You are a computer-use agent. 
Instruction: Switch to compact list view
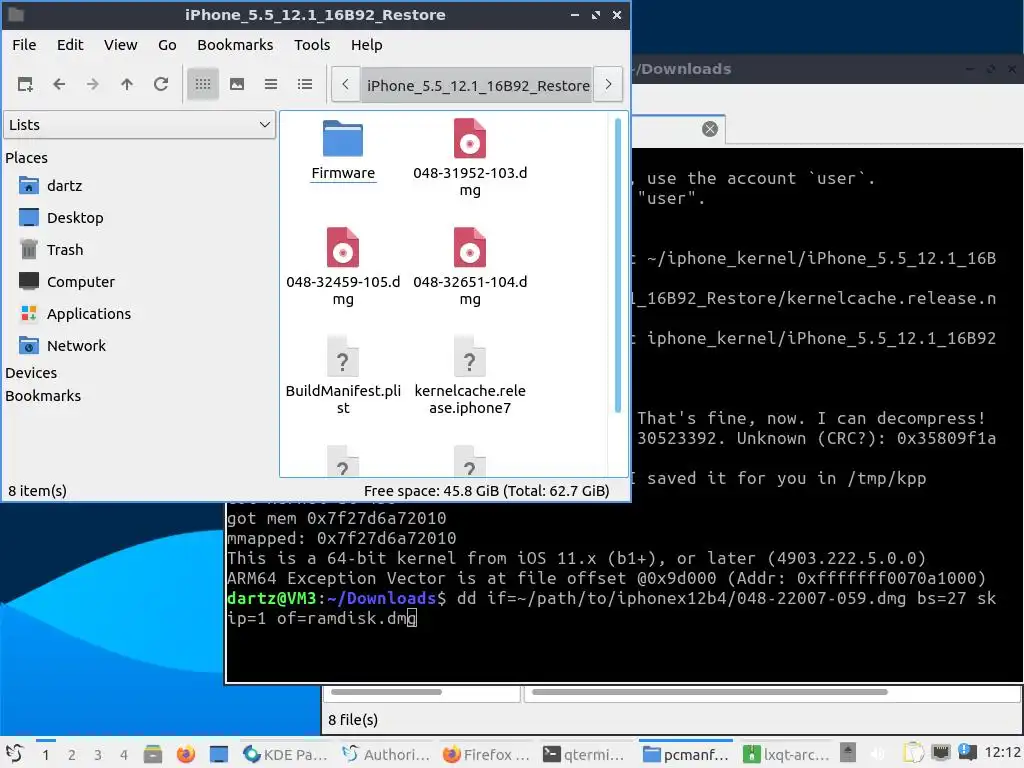pos(271,84)
